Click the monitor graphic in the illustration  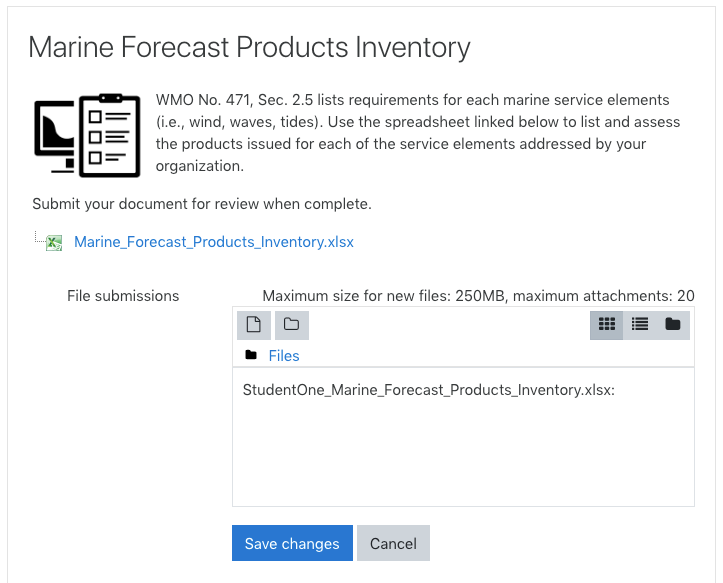(x=54, y=137)
